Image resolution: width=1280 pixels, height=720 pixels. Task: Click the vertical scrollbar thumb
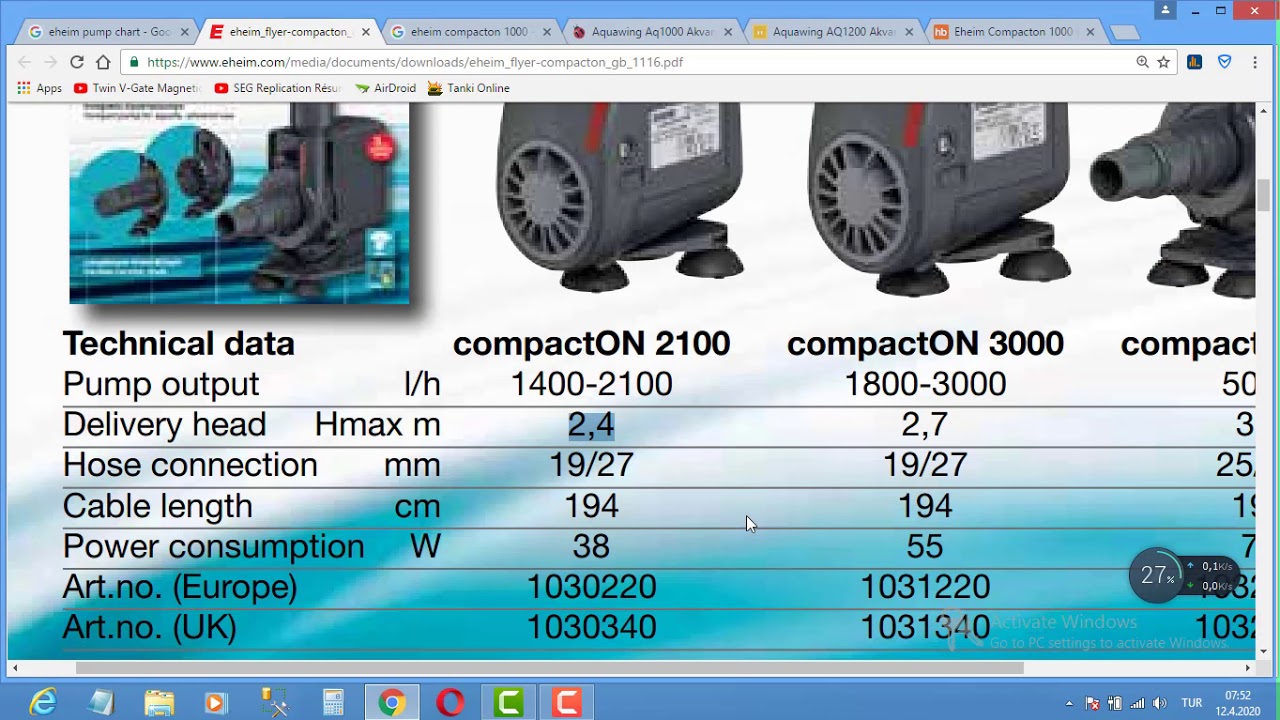click(x=1264, y=196)
